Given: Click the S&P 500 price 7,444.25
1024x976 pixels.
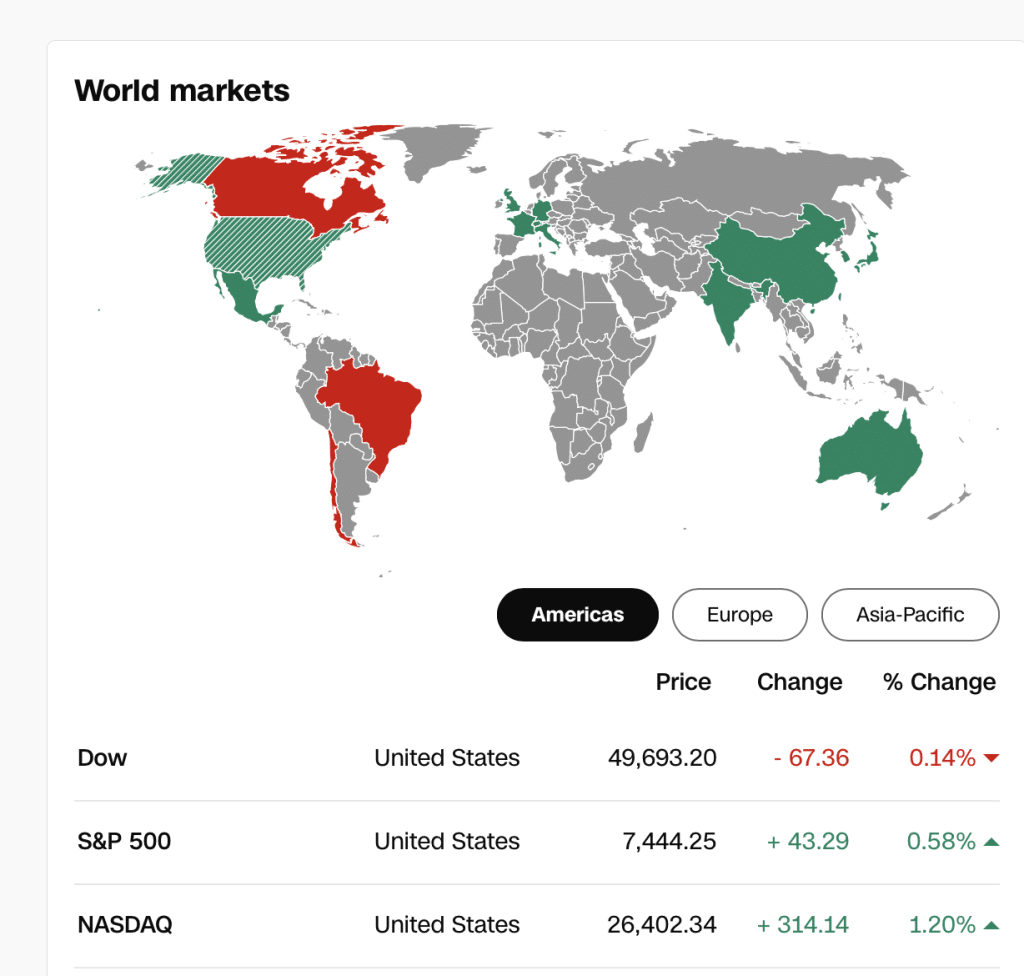Looking at the screenshot, I should click(669, 841).
